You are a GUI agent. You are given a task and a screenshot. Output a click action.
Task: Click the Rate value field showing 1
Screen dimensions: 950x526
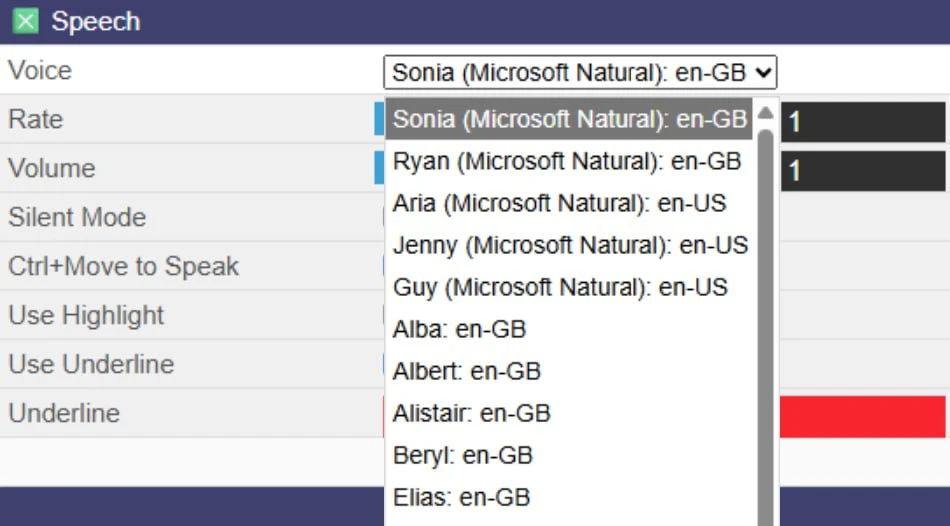click(863, 122)
